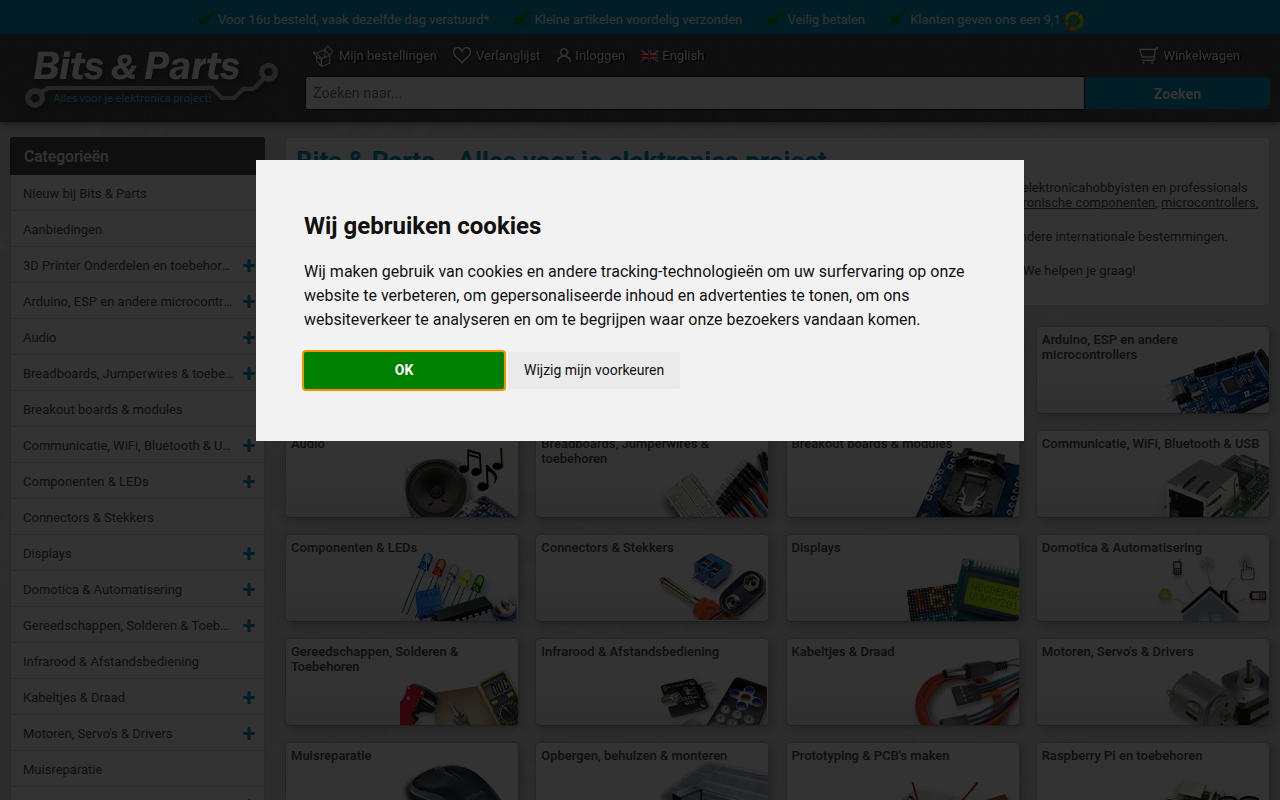Expand the Arduino, ESP category in sidebar
Viewport: 1280px width, 800px height.
pyautogui.click(x=249, y=302)
